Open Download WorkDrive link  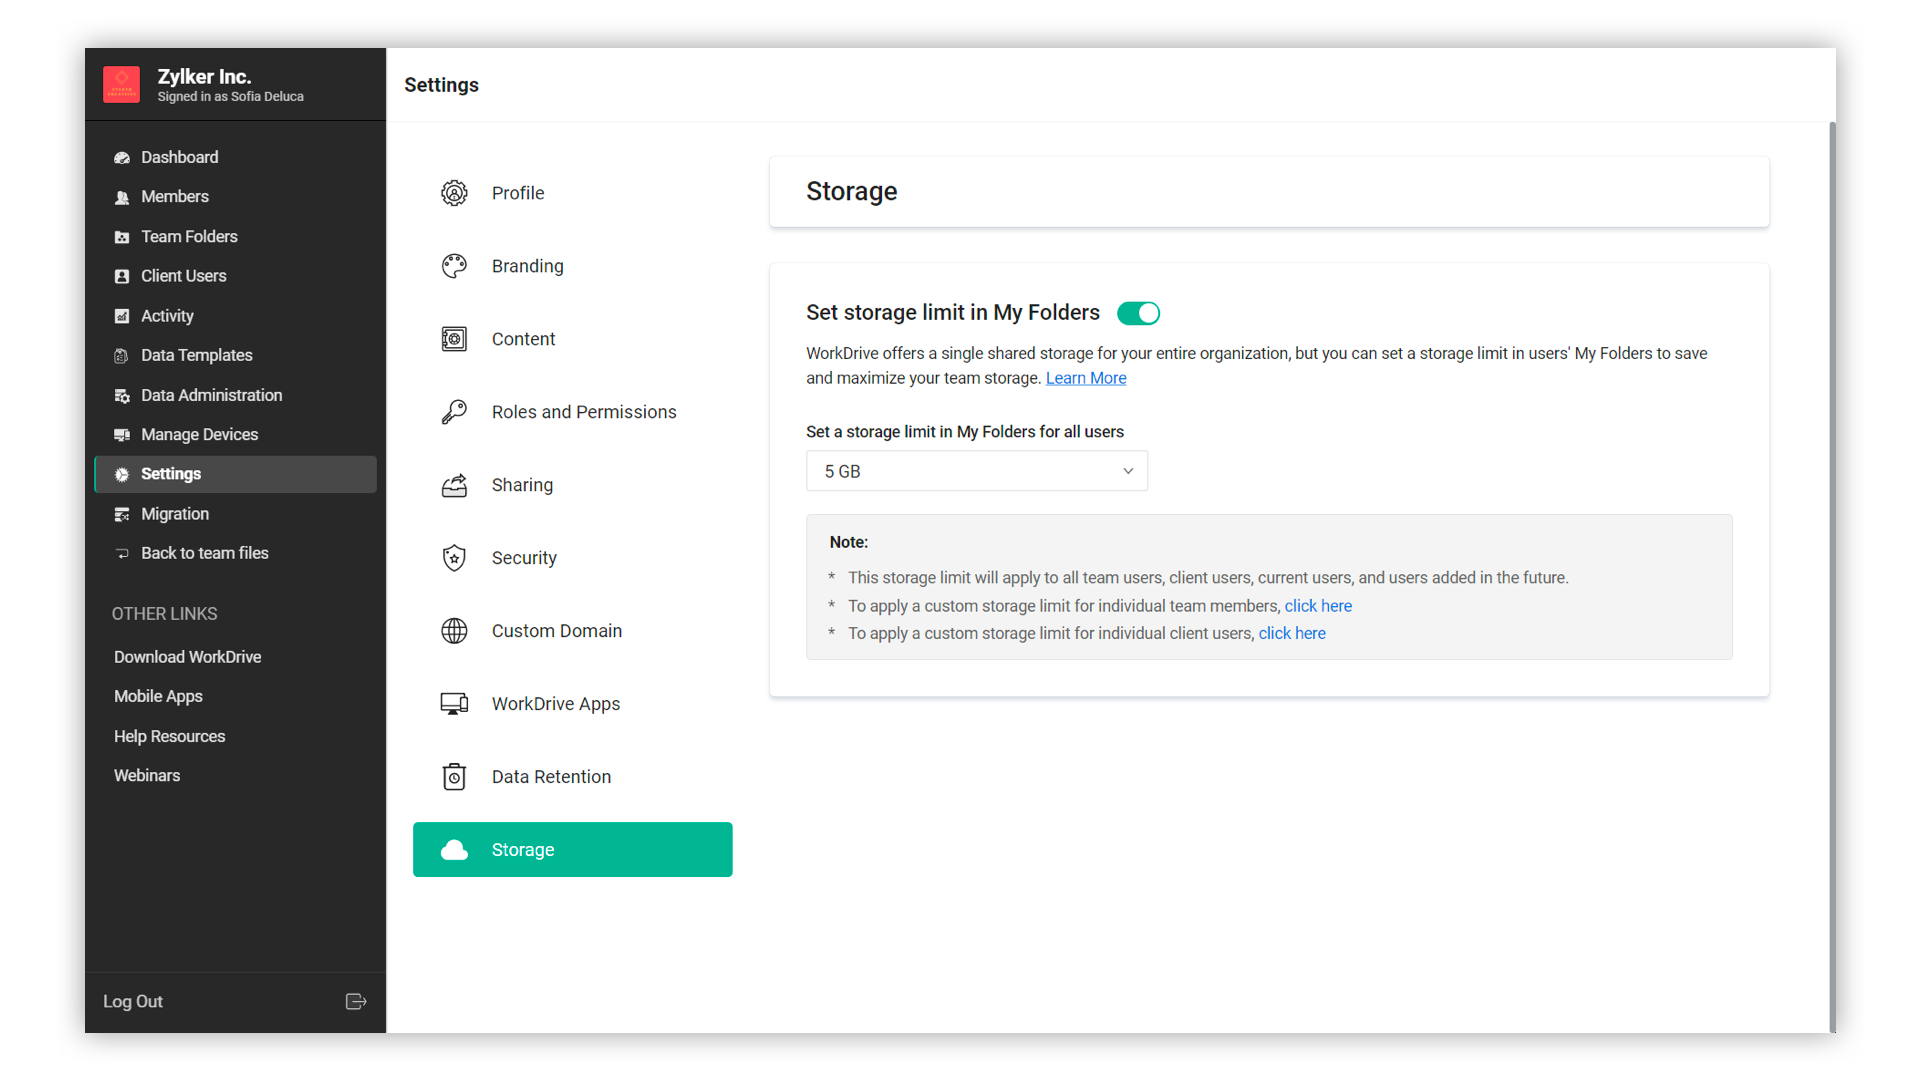(187, 657)
